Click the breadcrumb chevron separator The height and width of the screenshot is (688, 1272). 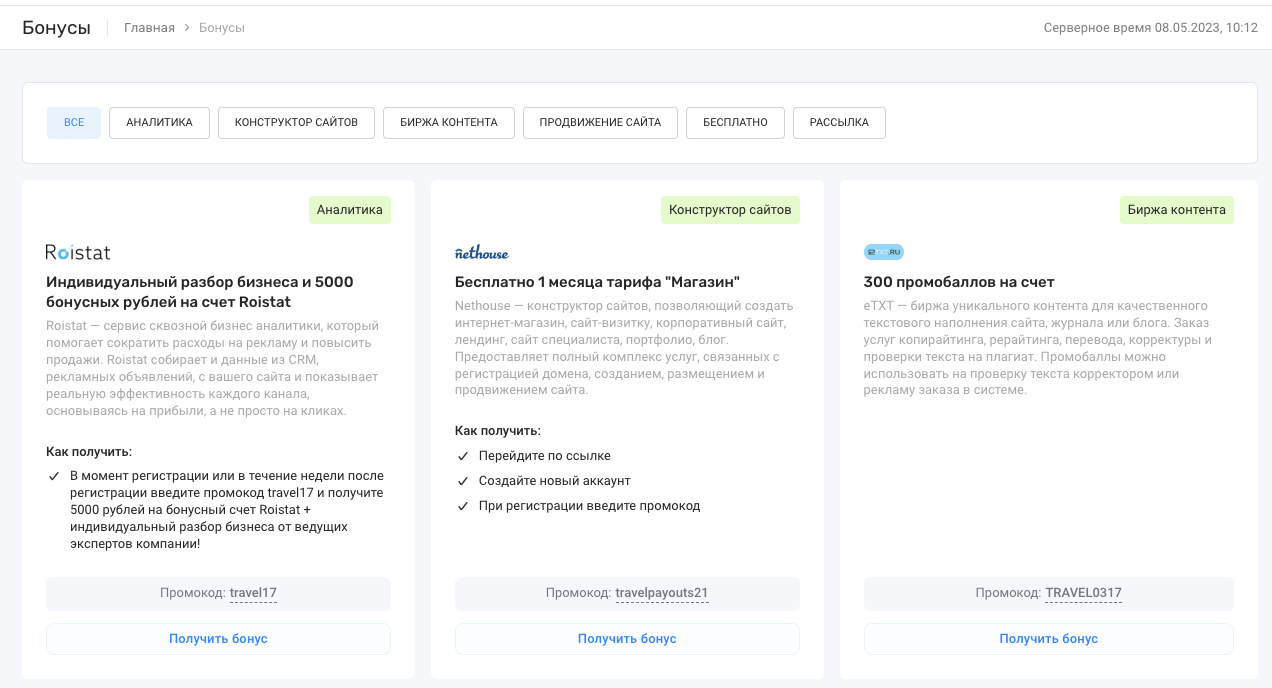click(187, 28)
